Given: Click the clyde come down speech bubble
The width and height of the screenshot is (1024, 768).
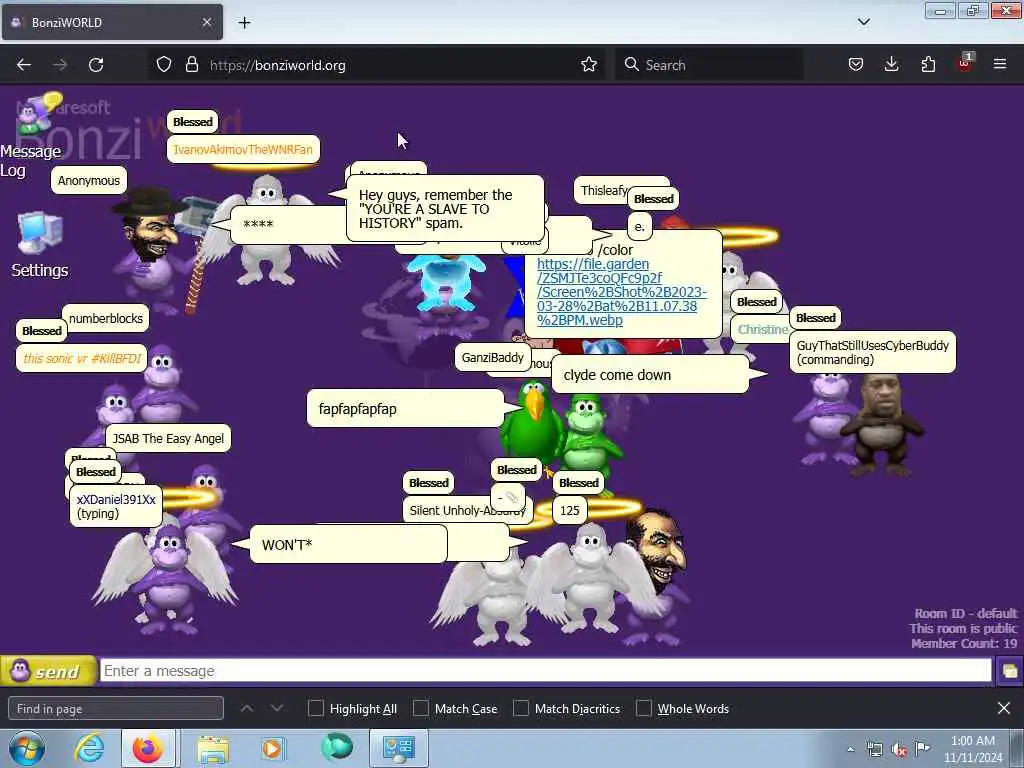Looking at the screenshot, I should [x=650, y=375].
